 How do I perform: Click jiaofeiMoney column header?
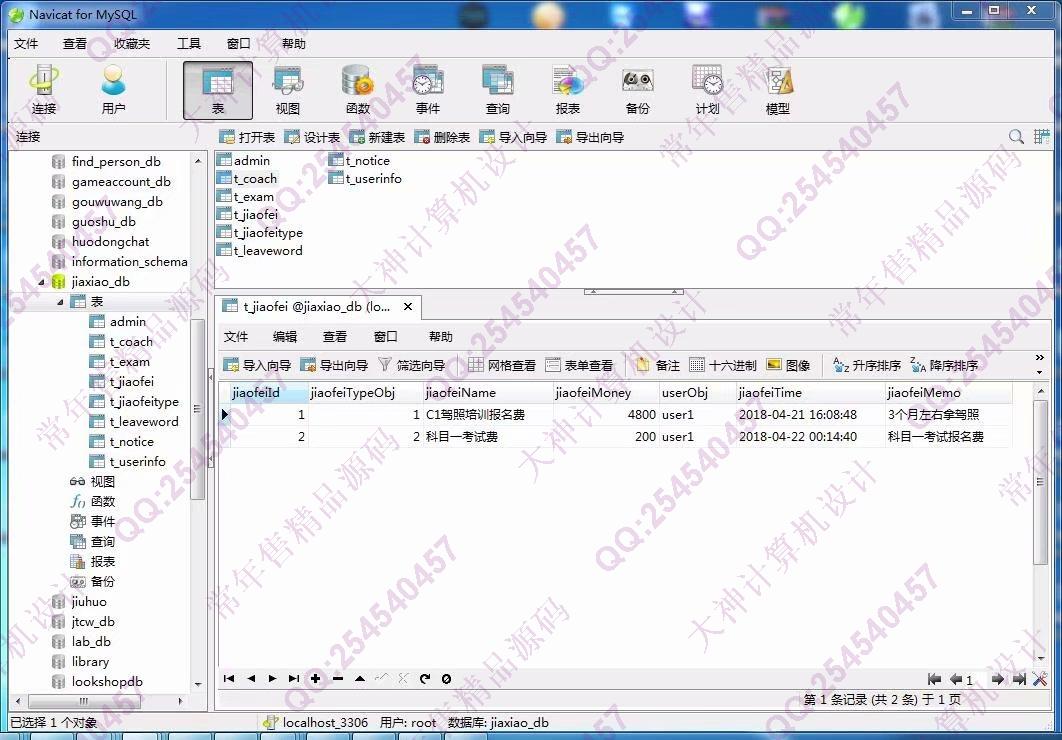(606, 393)
